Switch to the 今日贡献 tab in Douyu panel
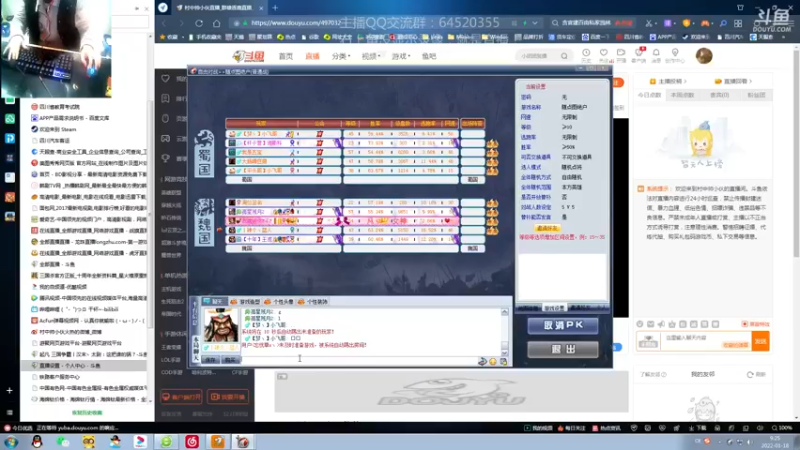800x450 pixels. click(x=649, y=95)
